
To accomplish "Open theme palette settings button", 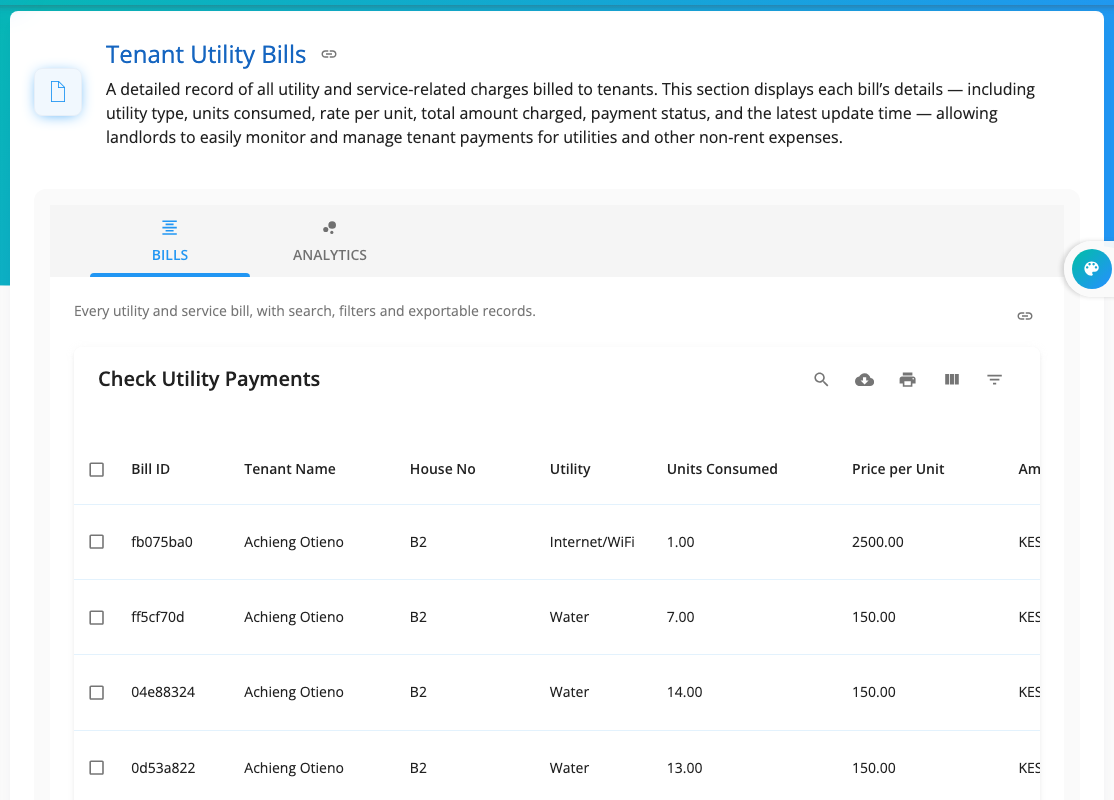I will [1091, 269].
